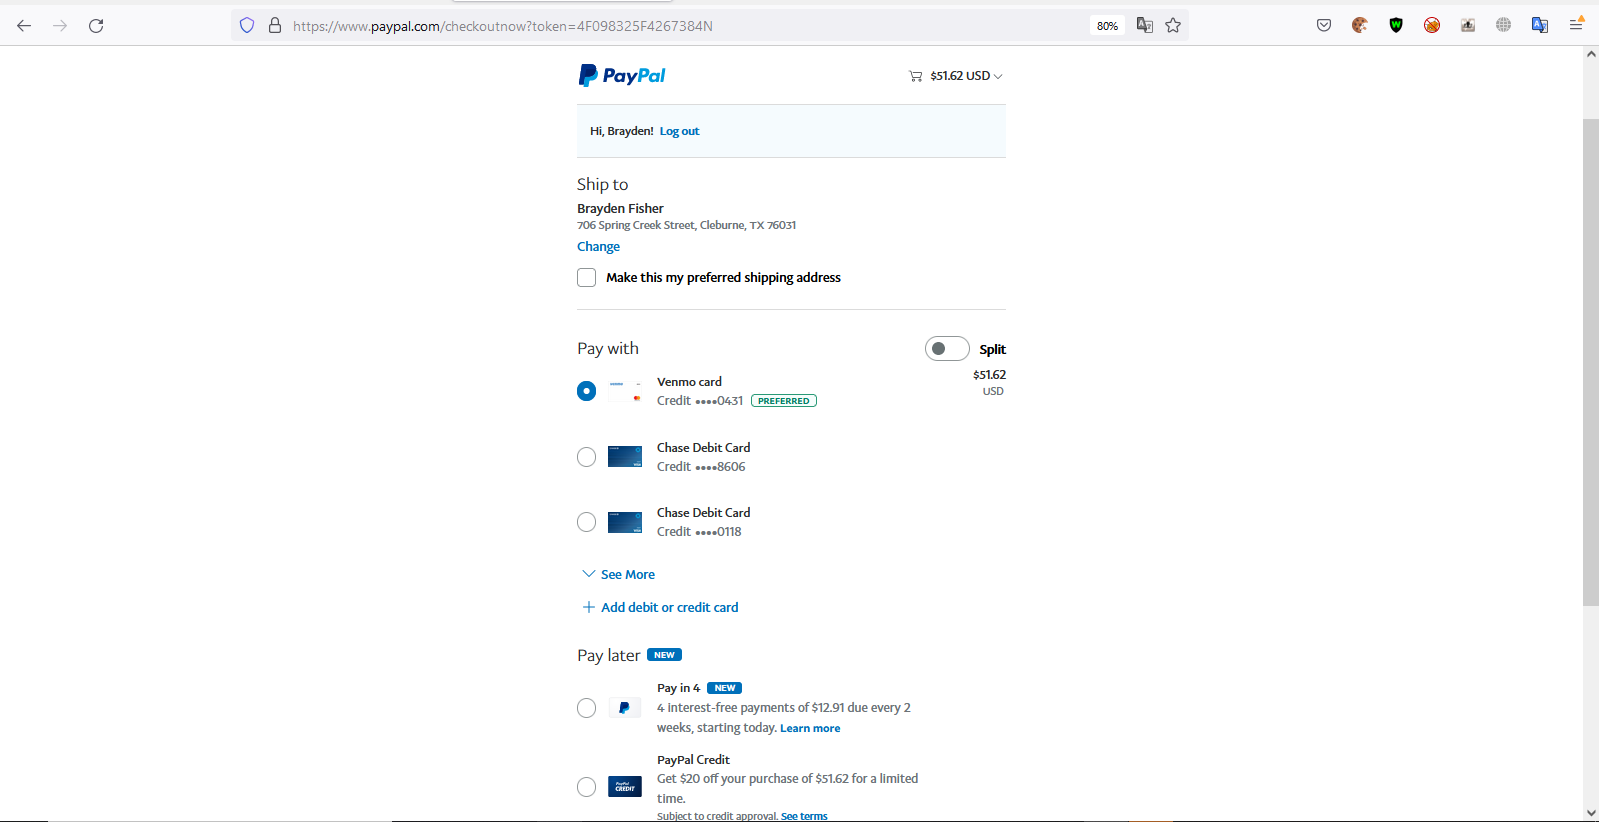Select the PayPal Credit option
Image resolution: width=1599 pixels, height=822 pixels.
point(587,787)
